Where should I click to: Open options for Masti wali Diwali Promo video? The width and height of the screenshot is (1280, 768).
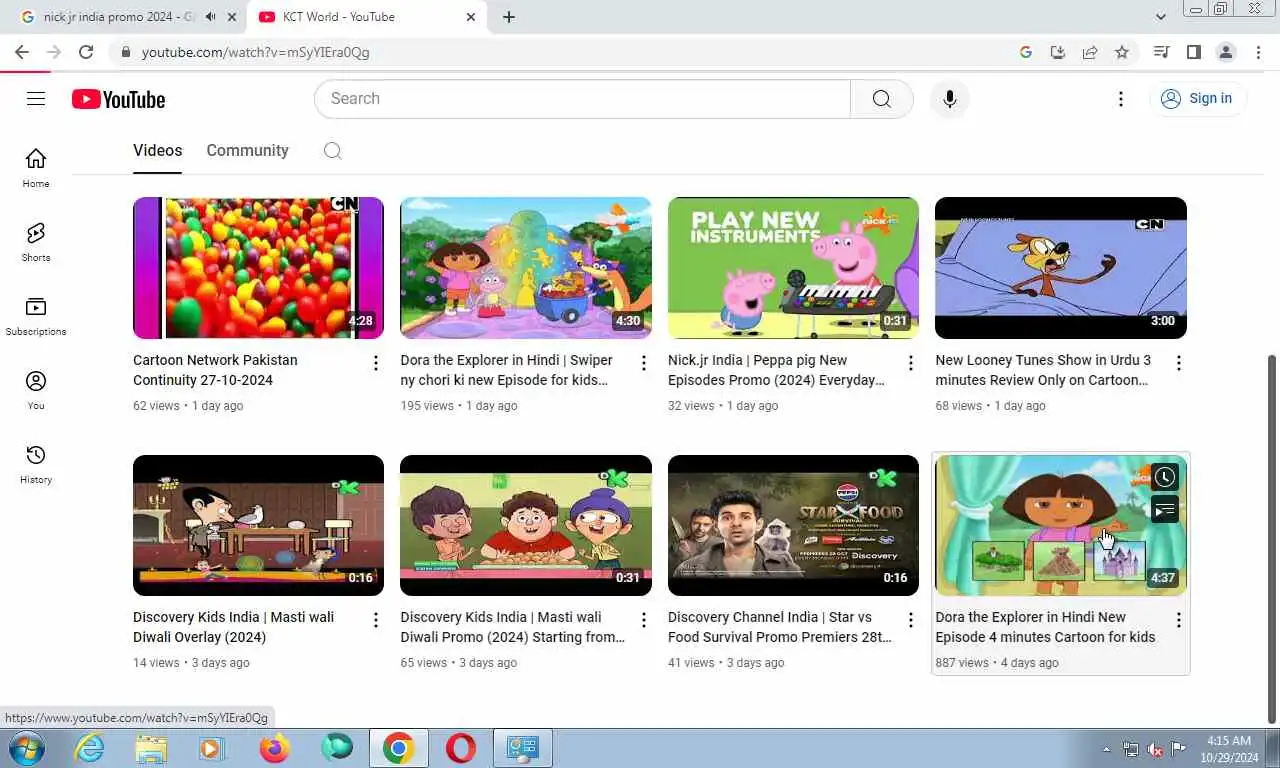pyautogui.click(x=644, y=620)
